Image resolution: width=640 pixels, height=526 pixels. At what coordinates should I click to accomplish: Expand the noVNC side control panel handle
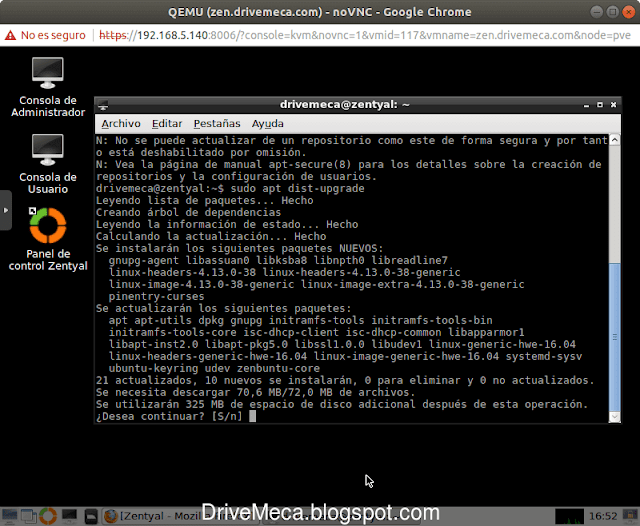5,211
